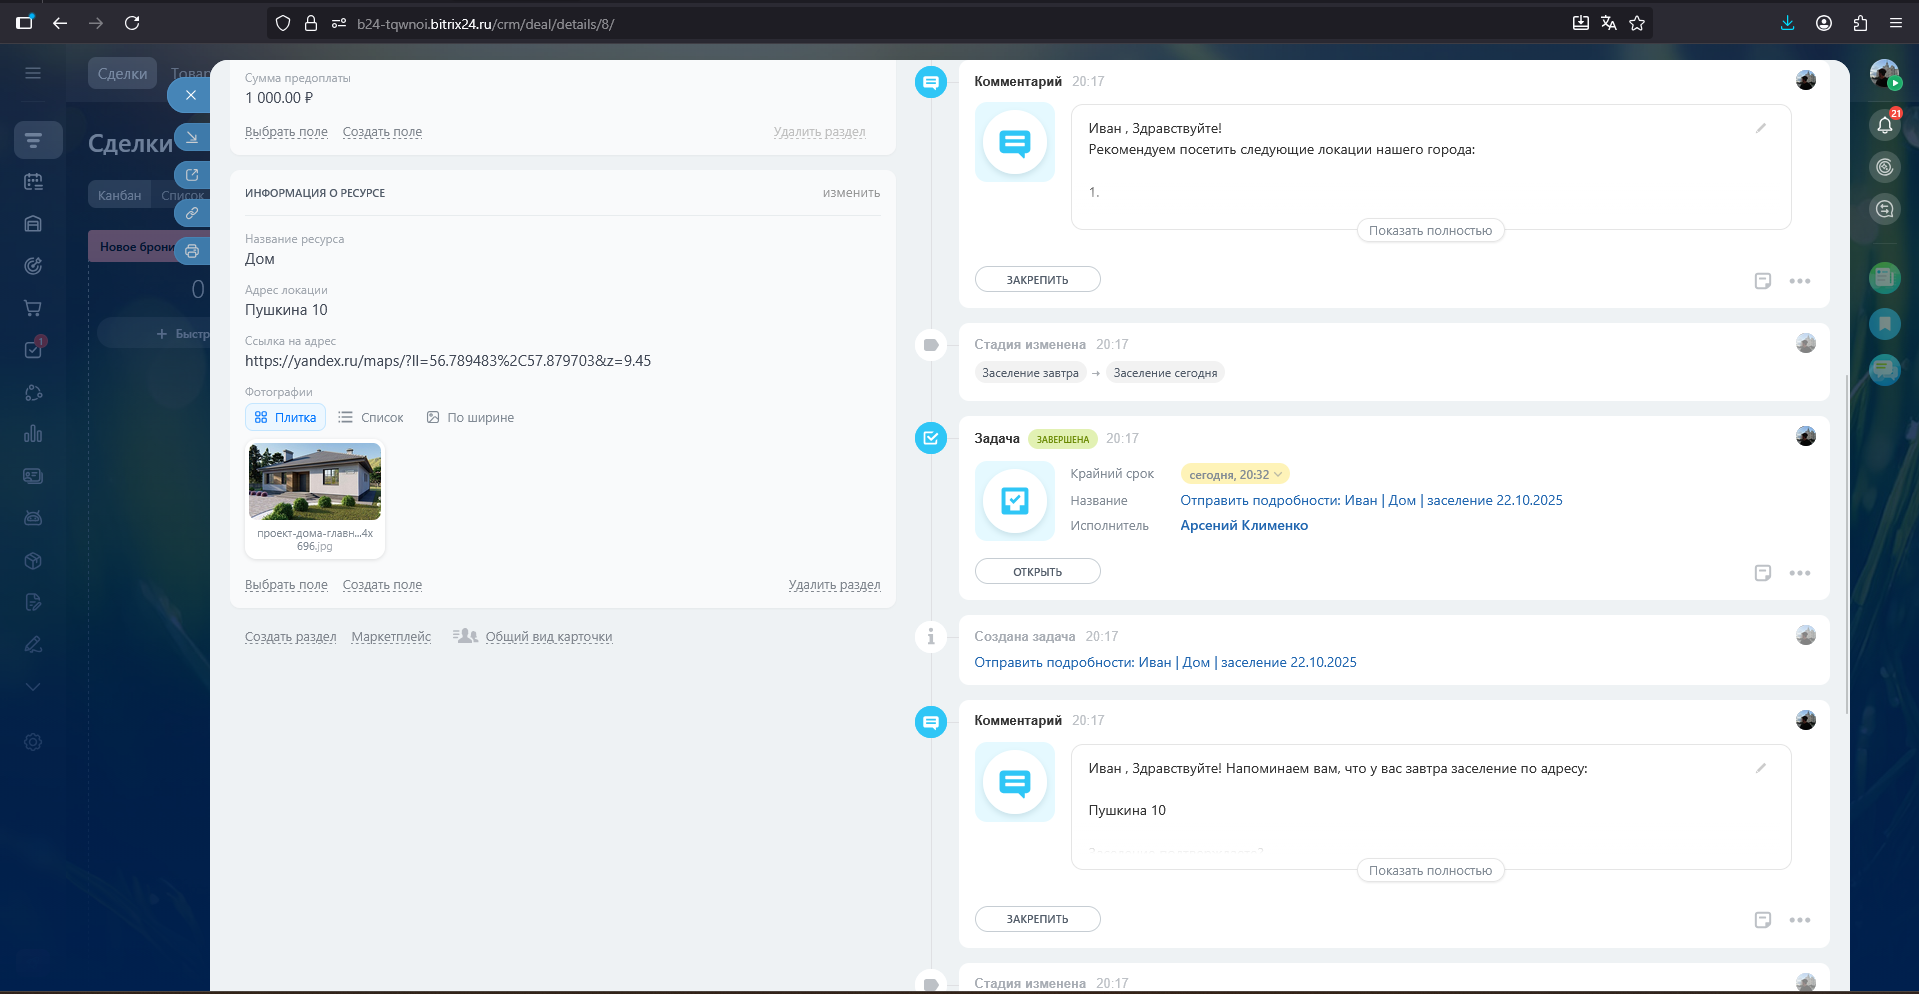This screenshot has height=994, width=1919.
Task: Switch photos to Плитка view
Action: (286, 417)
